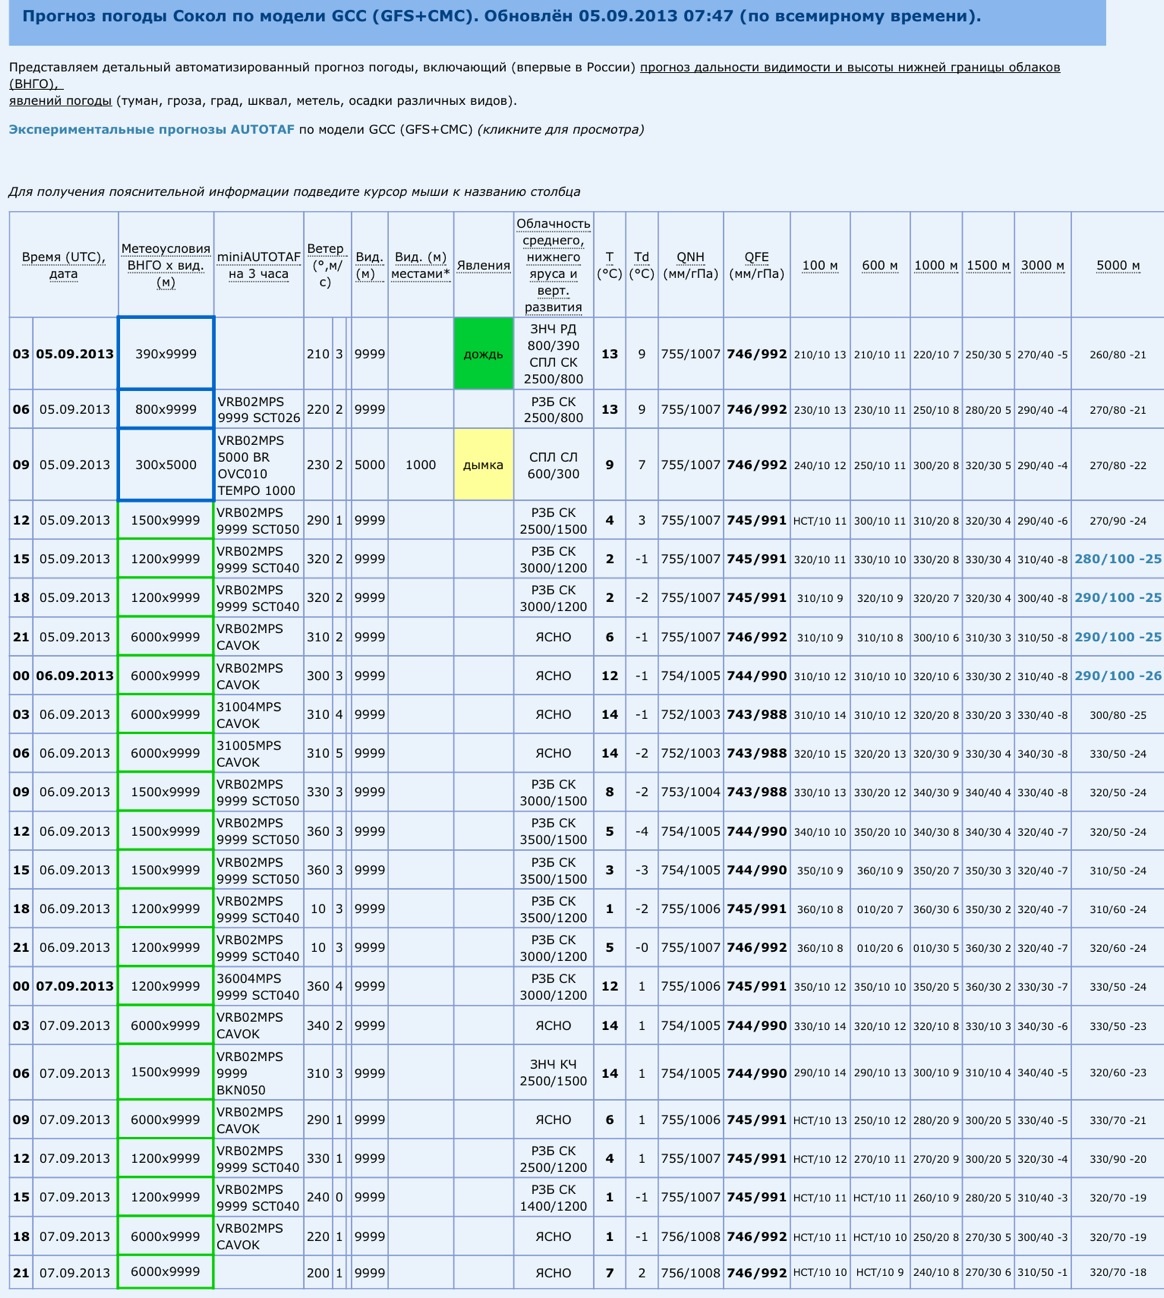Open the прогноз дальности видимости link
Image resolution: width=1164 pixels, height=1298 pixels.
pos(849,68)
